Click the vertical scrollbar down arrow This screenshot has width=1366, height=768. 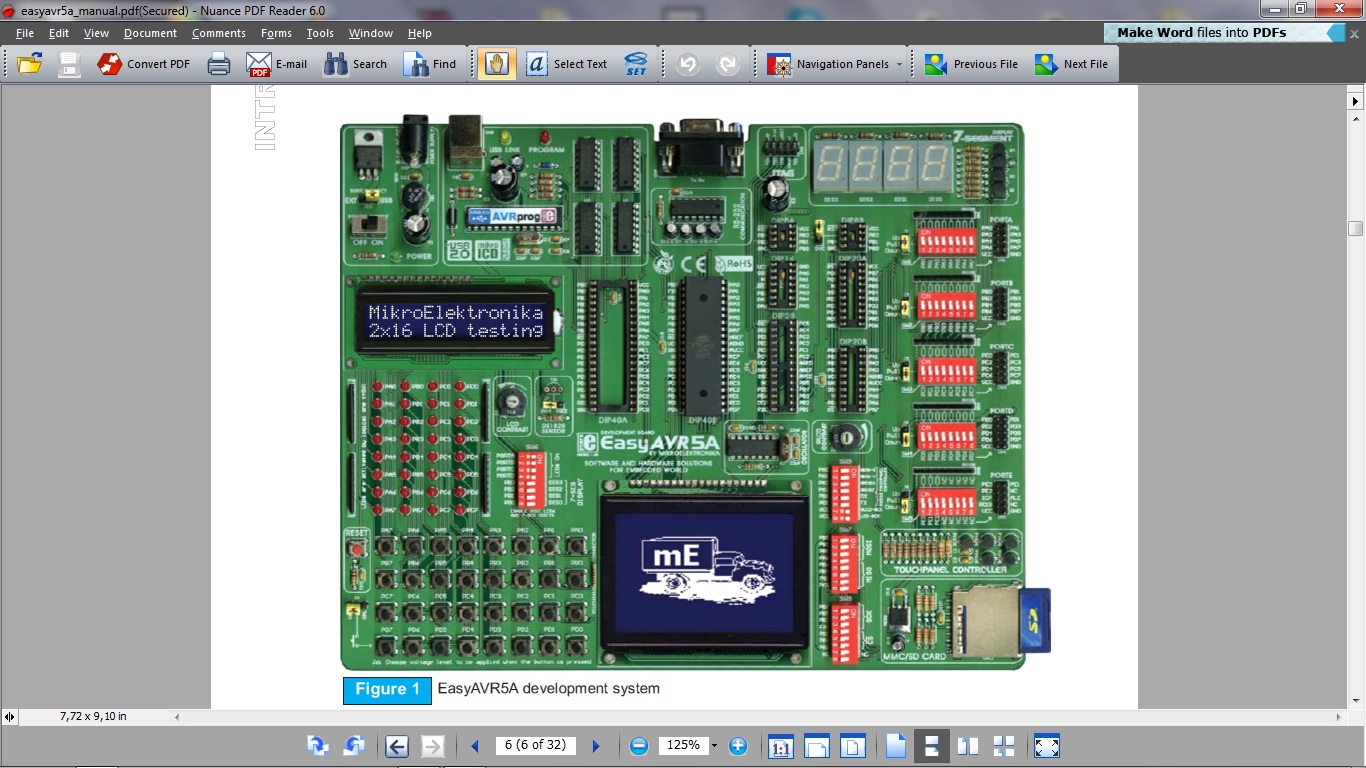[1356, 699]
